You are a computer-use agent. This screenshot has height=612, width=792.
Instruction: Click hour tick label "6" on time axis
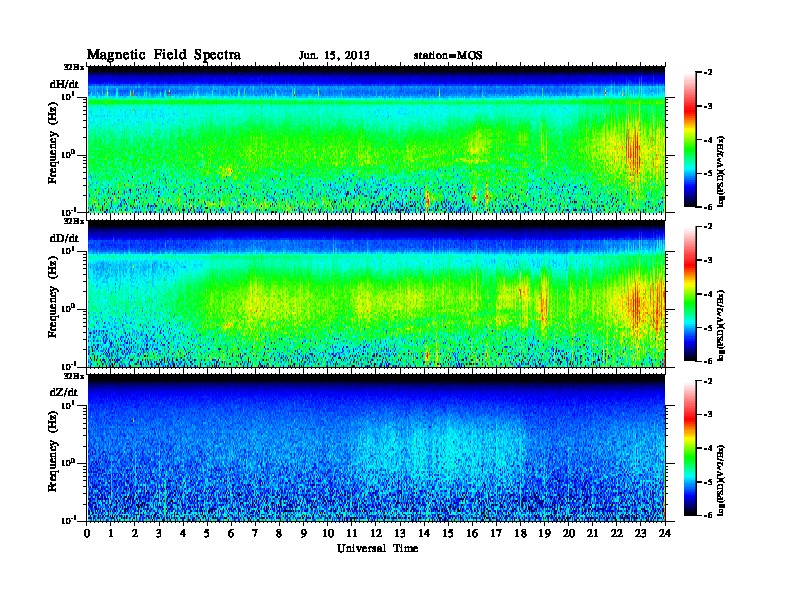[x=232, y=534]
